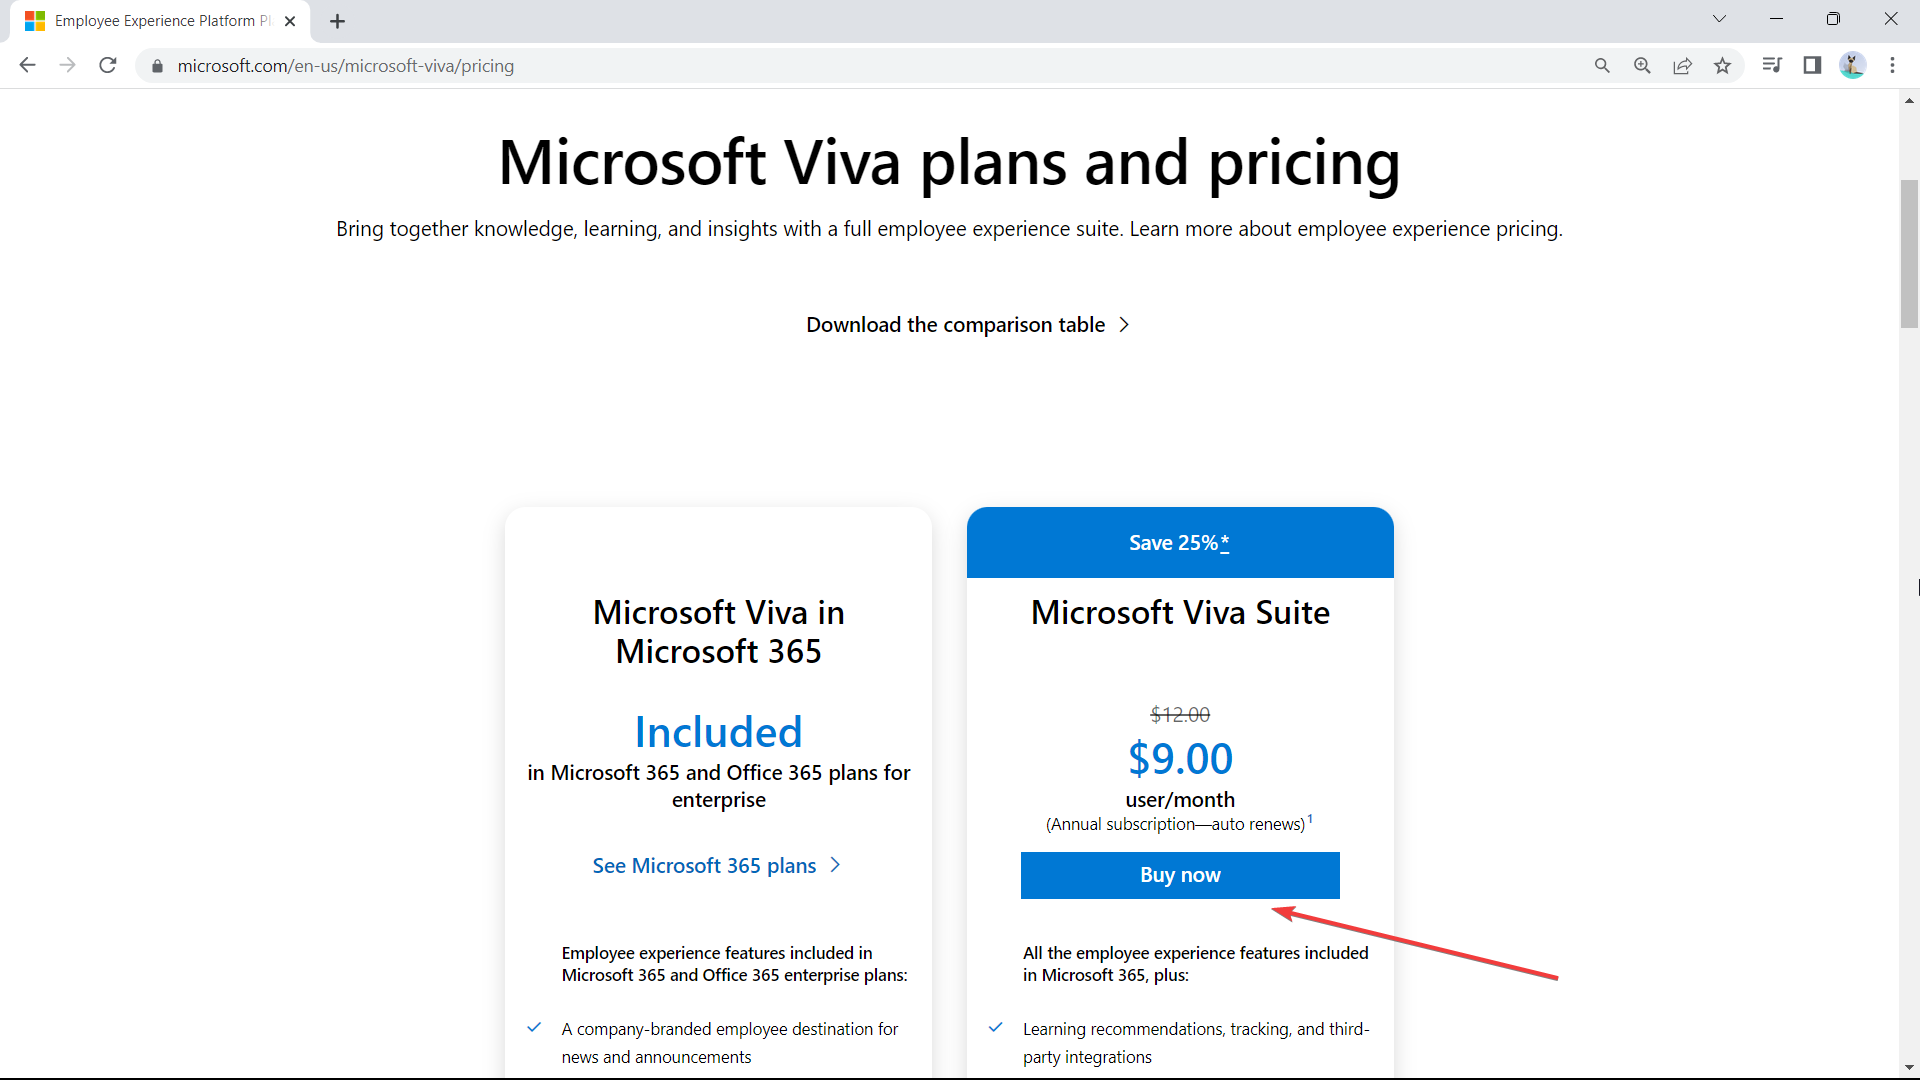
Task: Click the zoom icon in the address bar
Action: tap(1642, 66)
